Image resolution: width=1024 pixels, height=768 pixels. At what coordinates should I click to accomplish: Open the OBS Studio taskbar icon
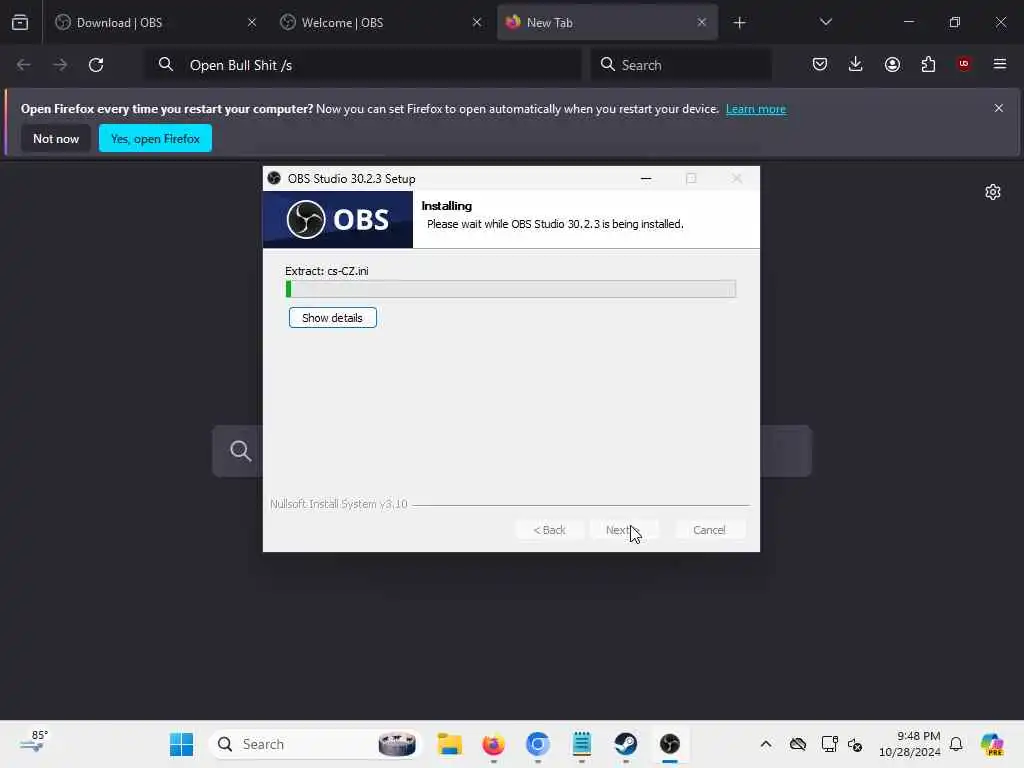click(x=669, y=744)
